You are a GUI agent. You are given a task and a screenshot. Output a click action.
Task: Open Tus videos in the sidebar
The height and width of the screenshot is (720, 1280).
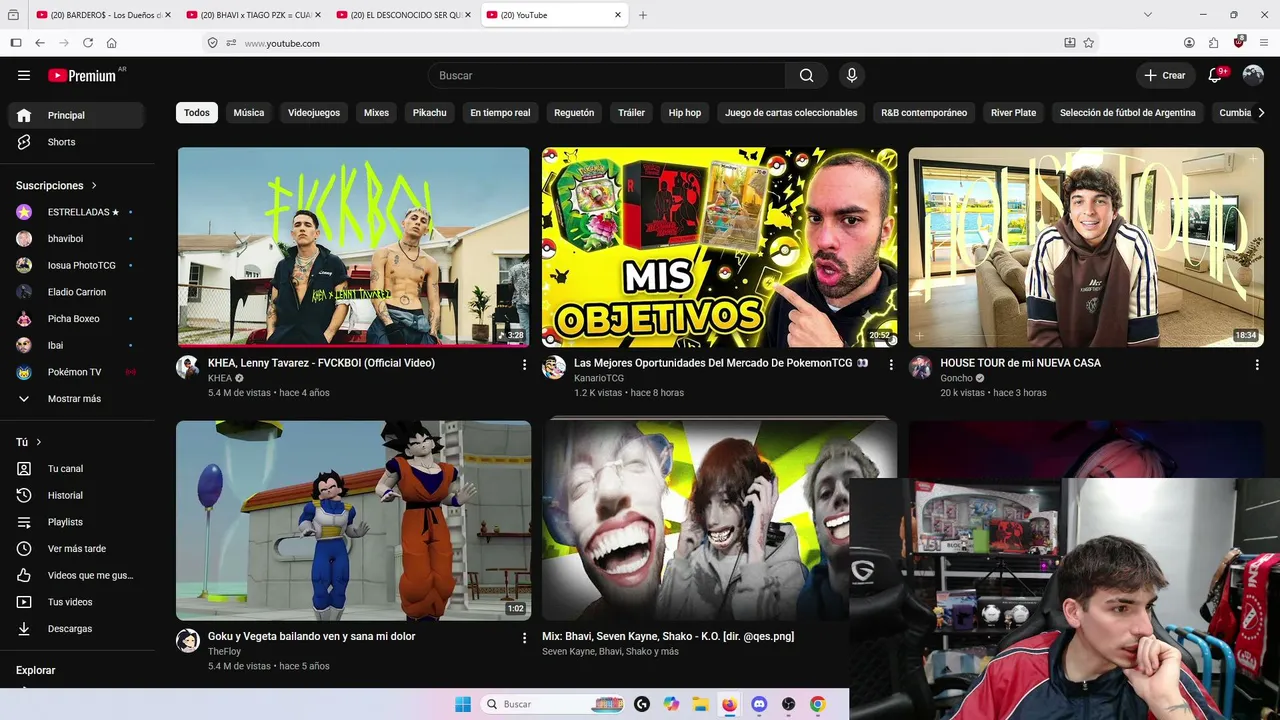[x=76, y=602]
